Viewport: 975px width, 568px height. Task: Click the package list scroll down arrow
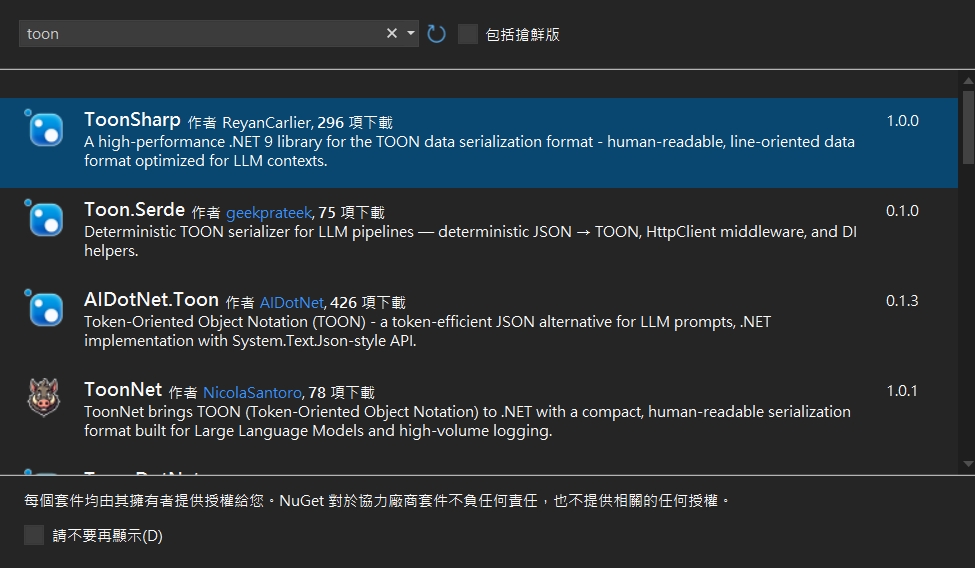click(x=968, y=463)
